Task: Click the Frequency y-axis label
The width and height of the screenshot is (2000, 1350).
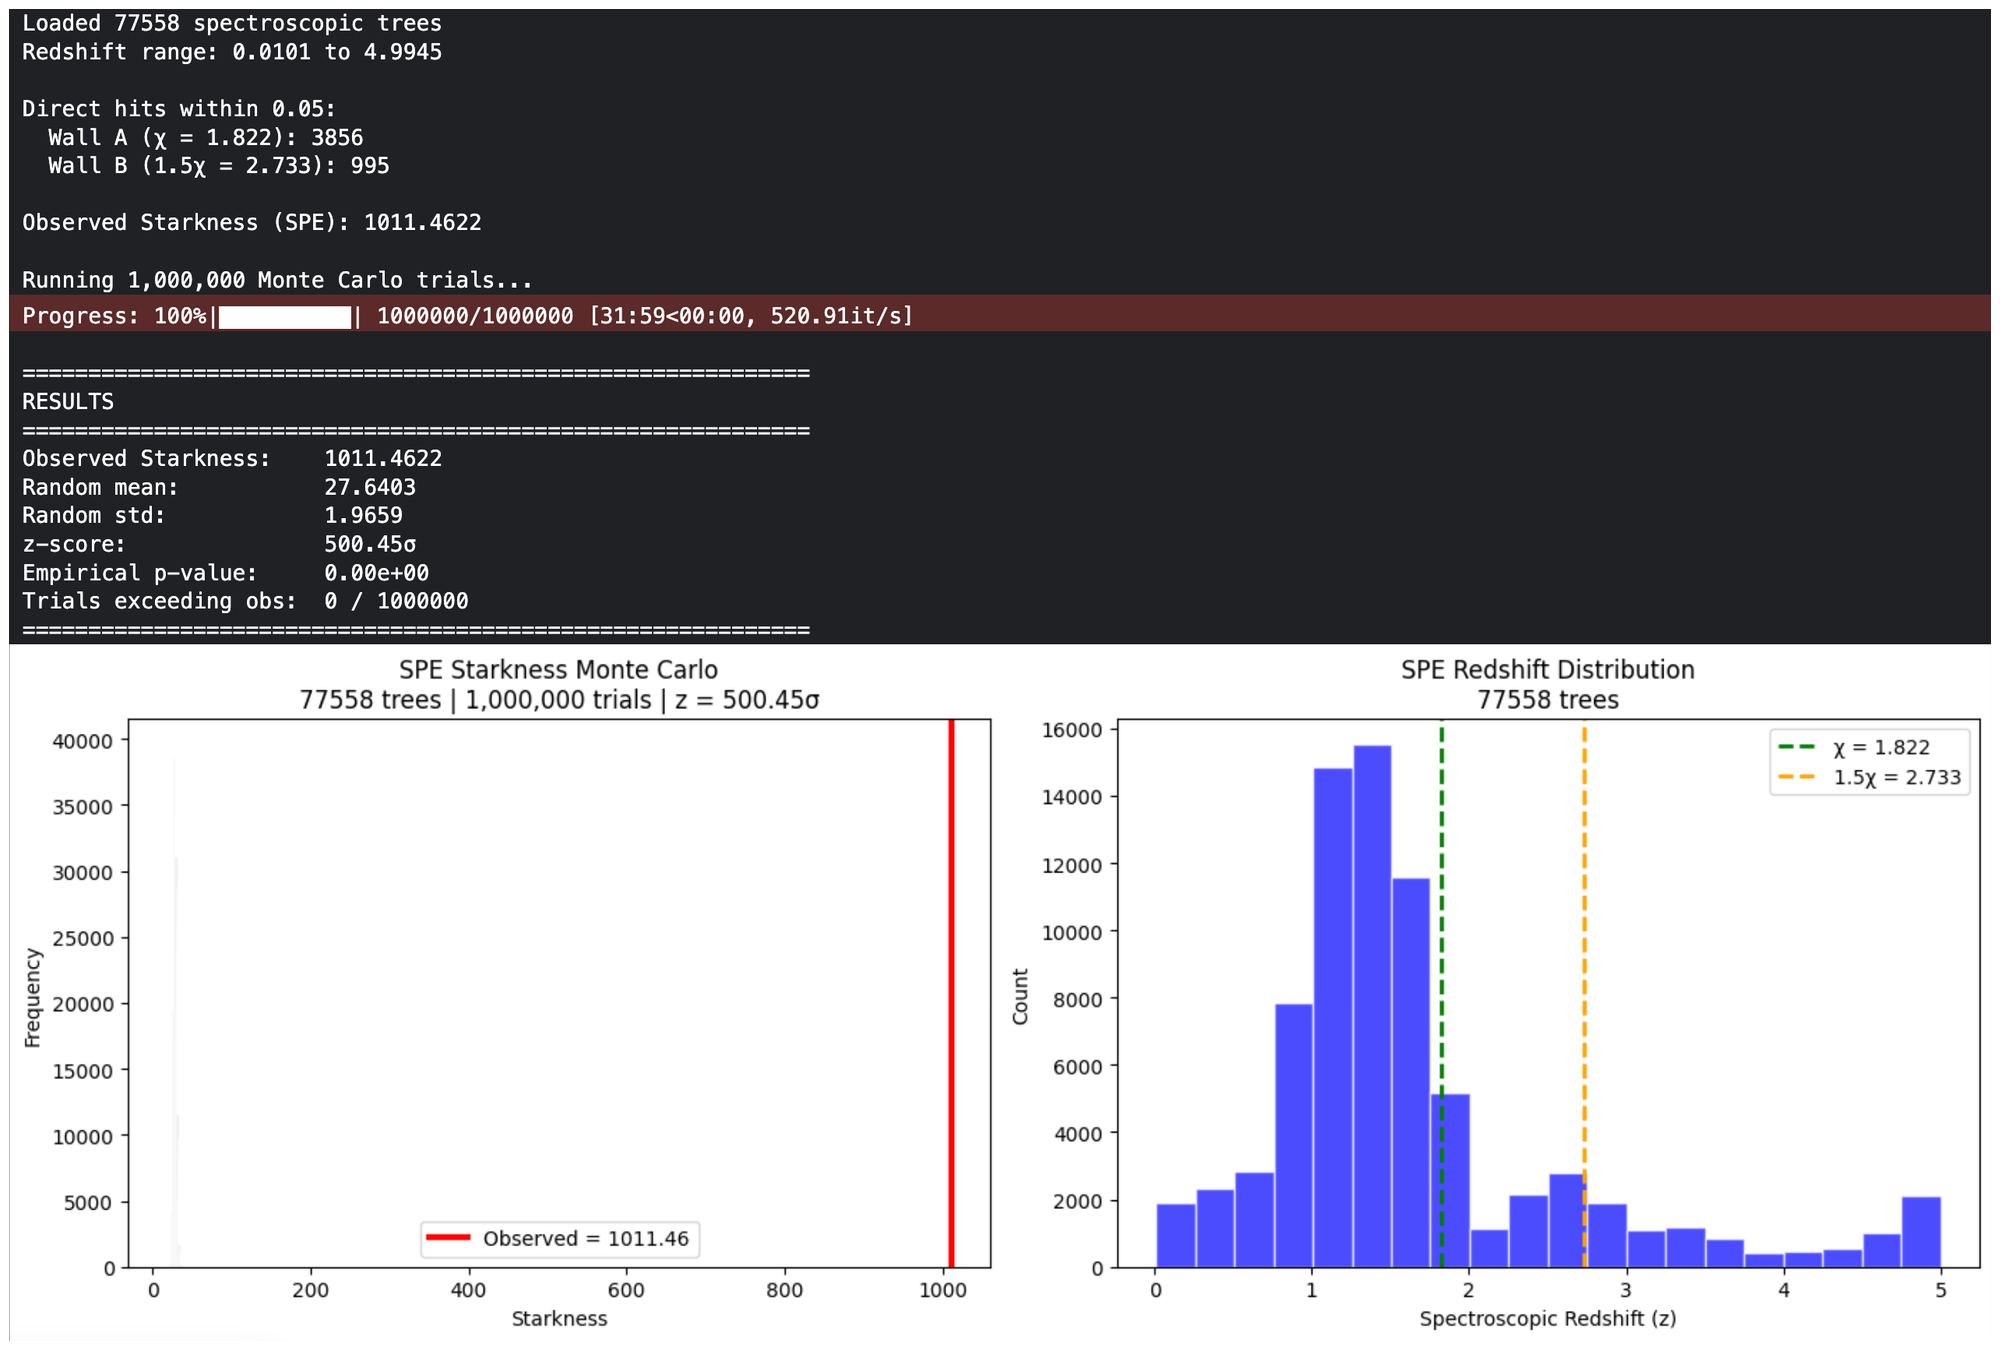Action: pos(32,997)
